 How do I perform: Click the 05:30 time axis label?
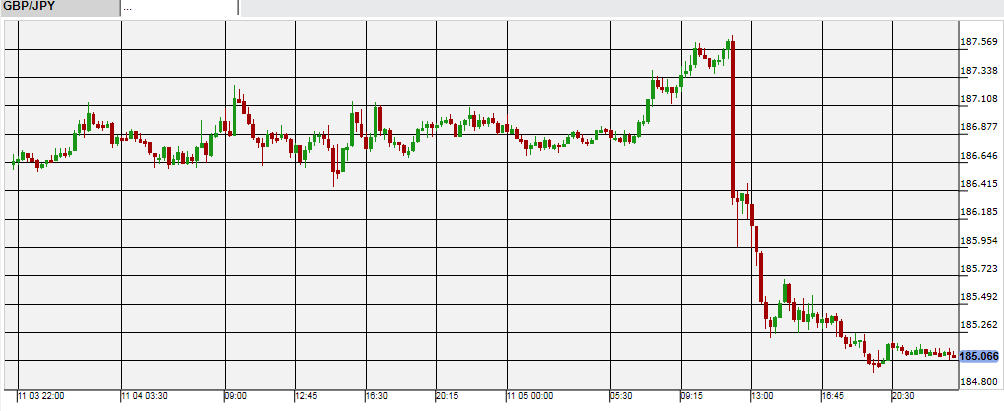(x=623, y=397)
